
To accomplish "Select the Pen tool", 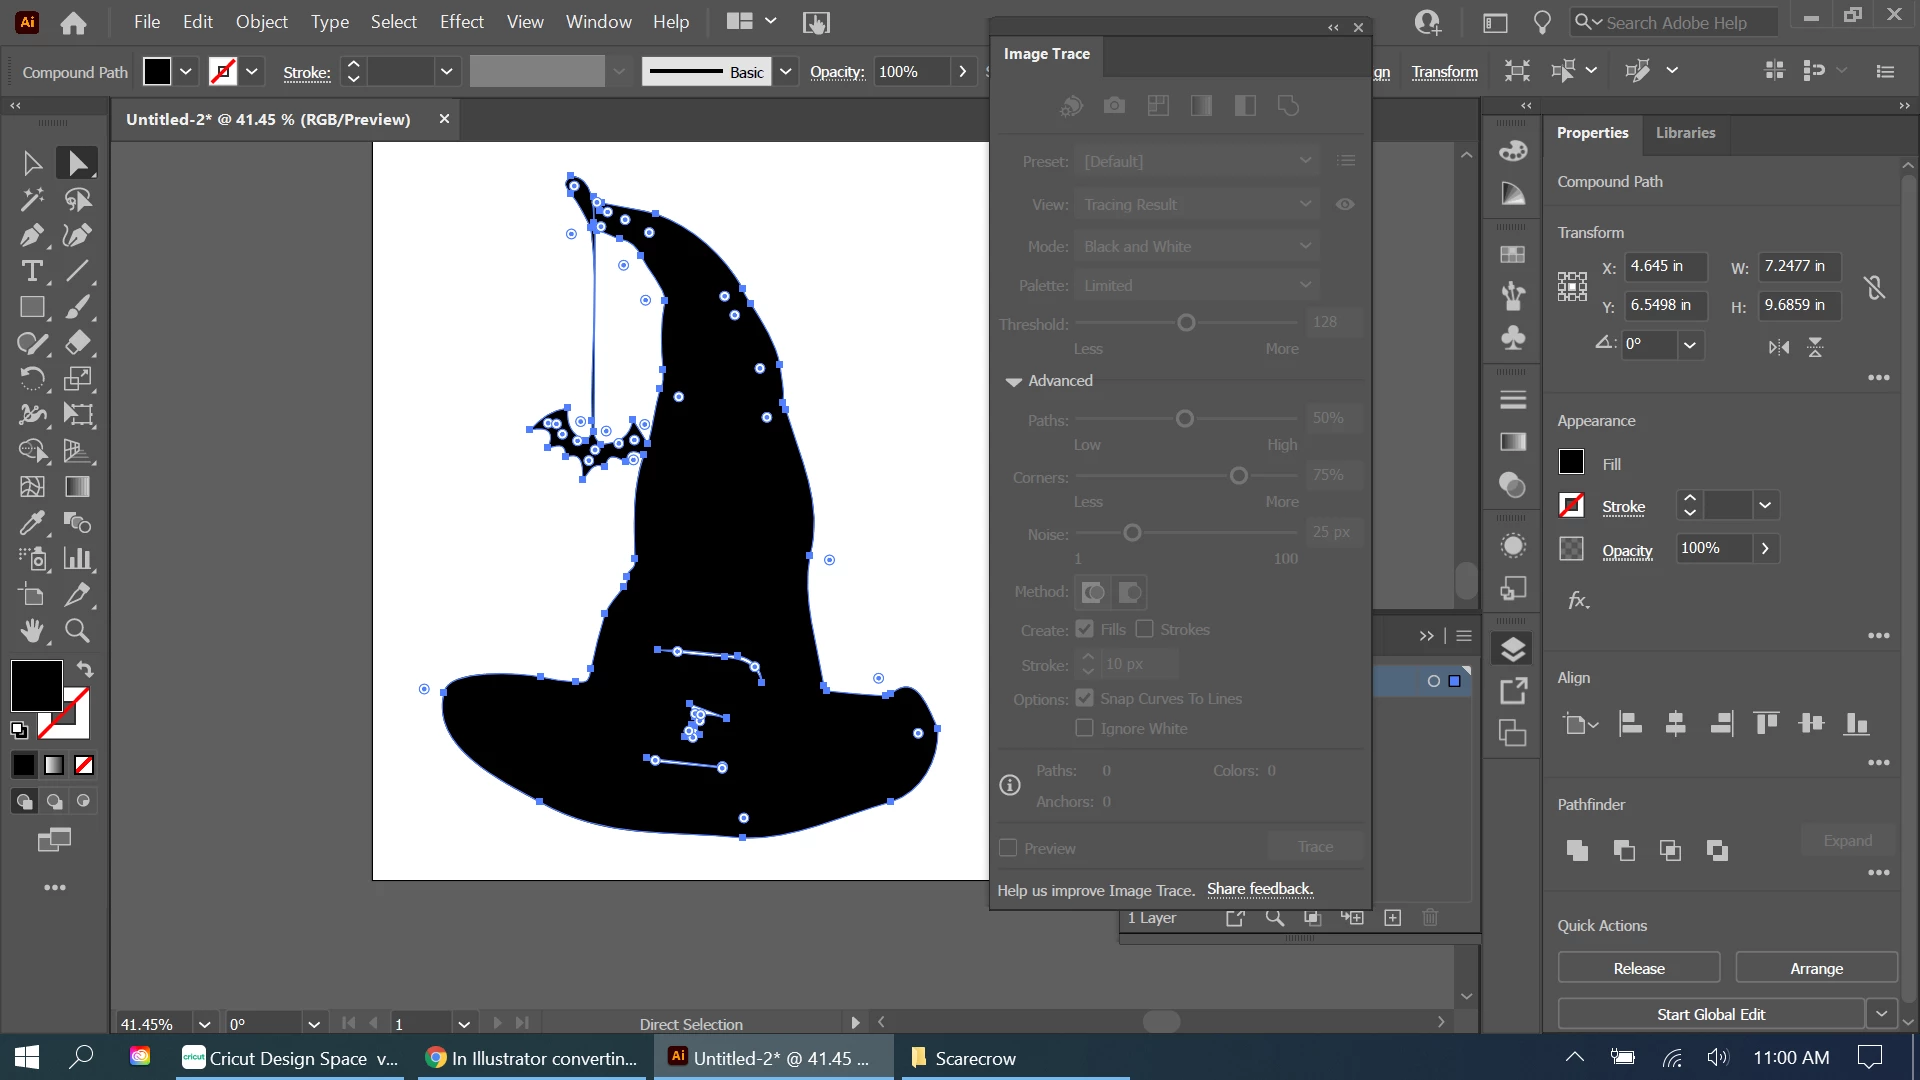I will [31, 235].
